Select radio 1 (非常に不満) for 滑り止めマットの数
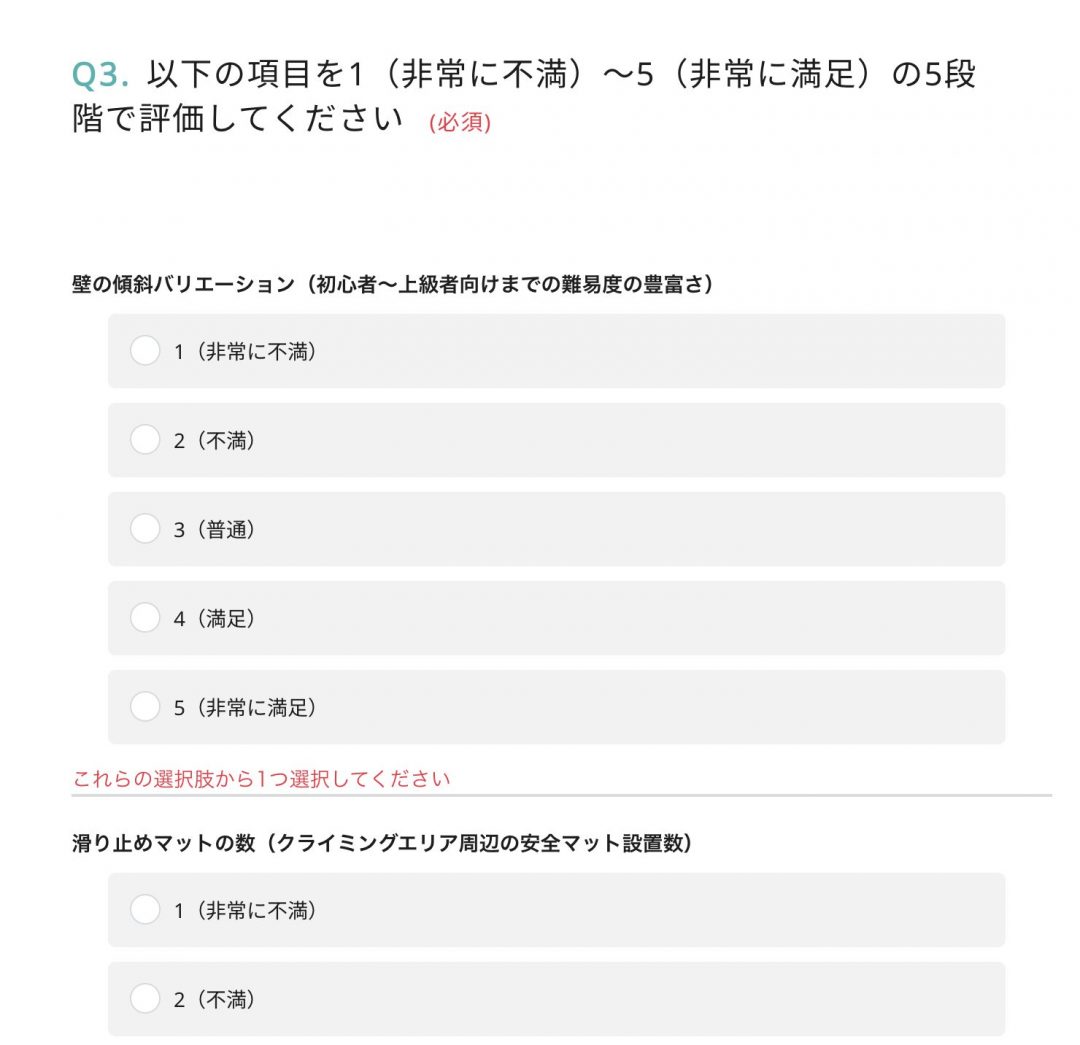The width and height of the screenshot is (1080, 1045). 145,909
